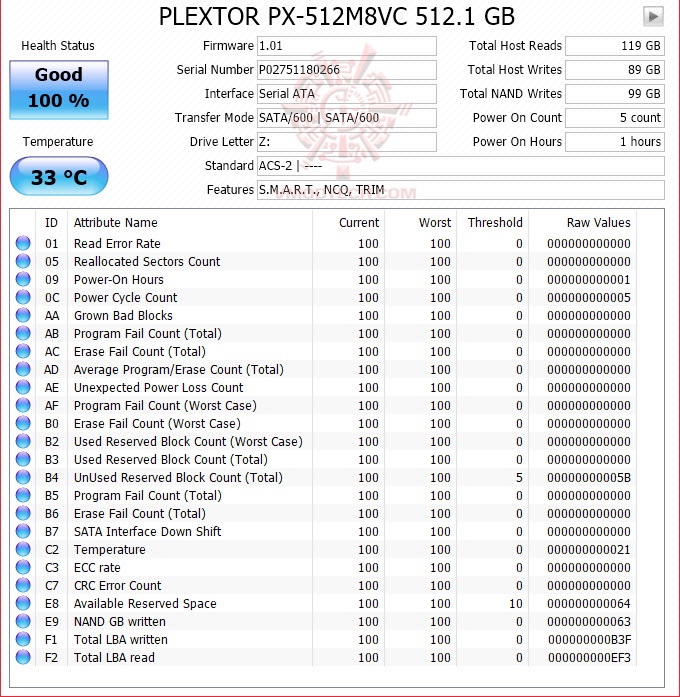Click the Drive Letter field Z:
The width and height of the screenshot is (680, 697).
tap(347, 142)
